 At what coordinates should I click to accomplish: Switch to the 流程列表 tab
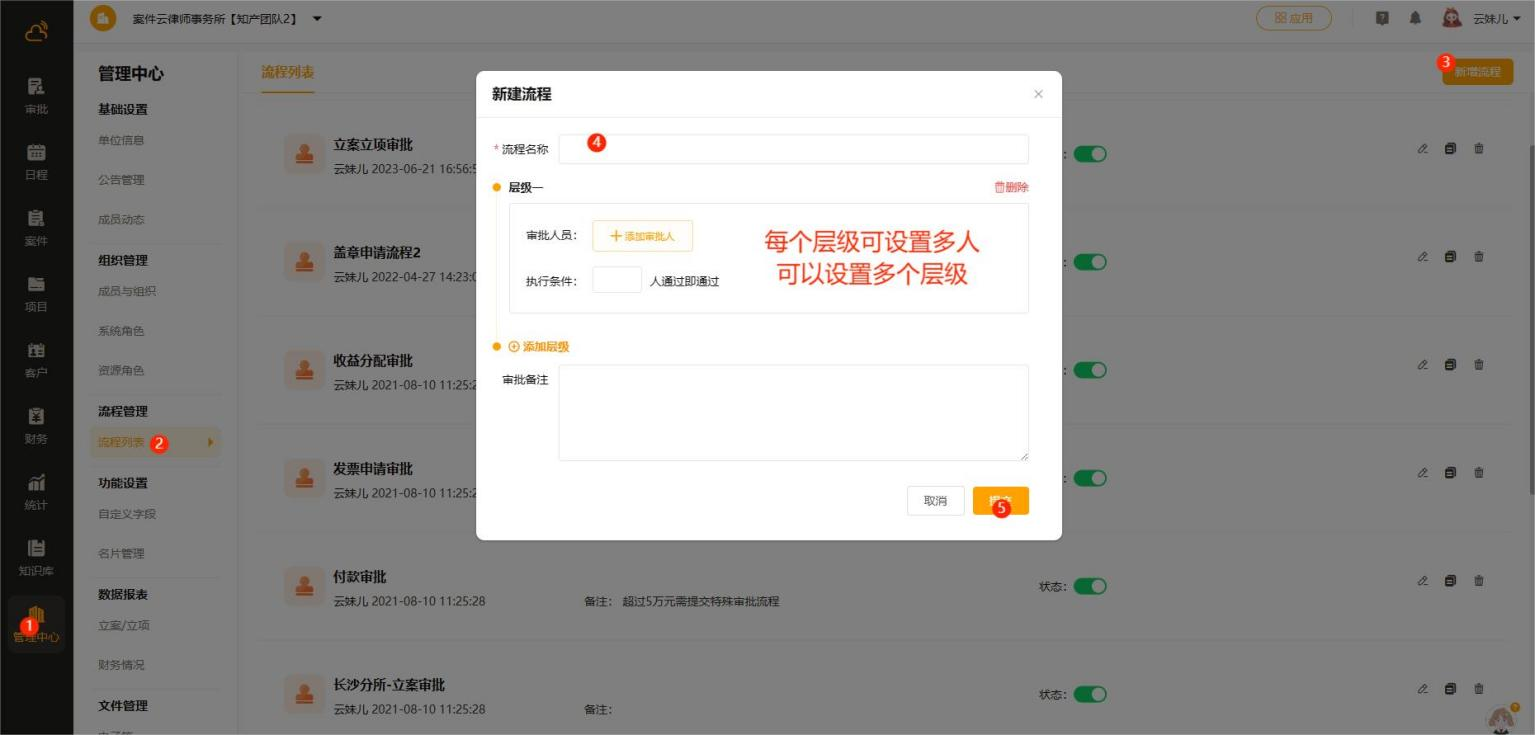point(288,72)
